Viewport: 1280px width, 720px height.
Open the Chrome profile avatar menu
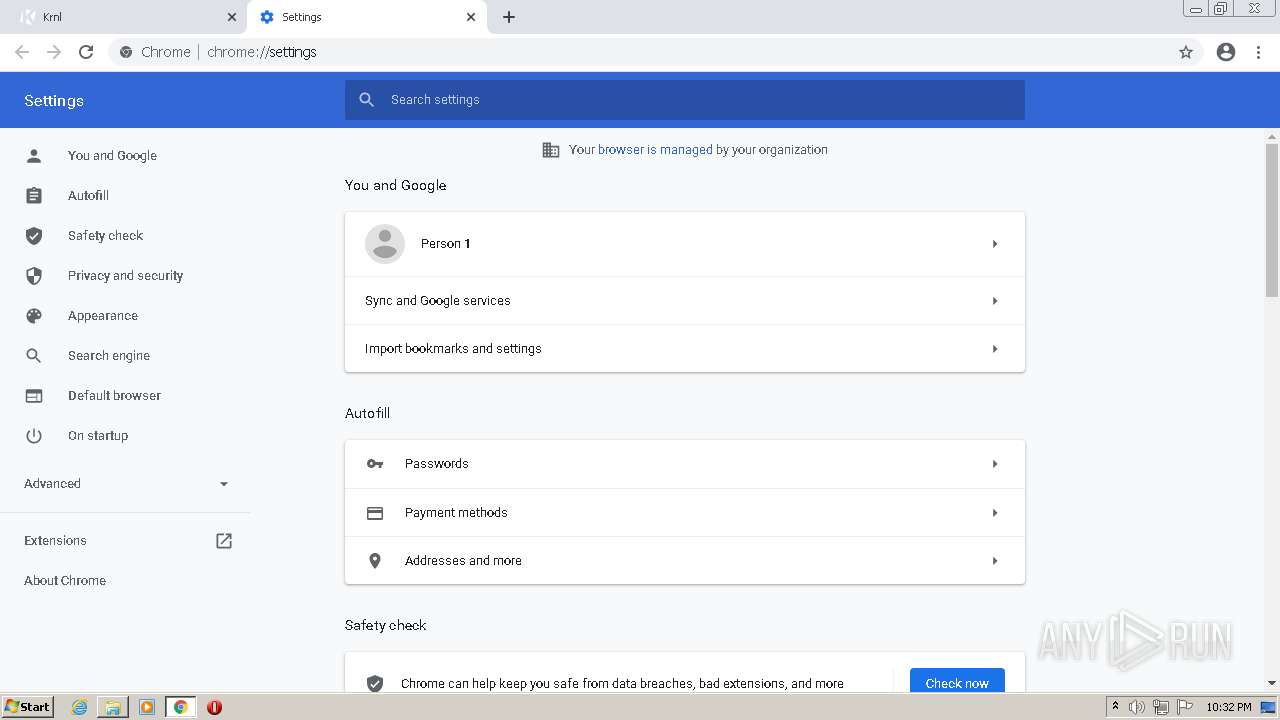pyautogui.click(x=1226, y=52)
